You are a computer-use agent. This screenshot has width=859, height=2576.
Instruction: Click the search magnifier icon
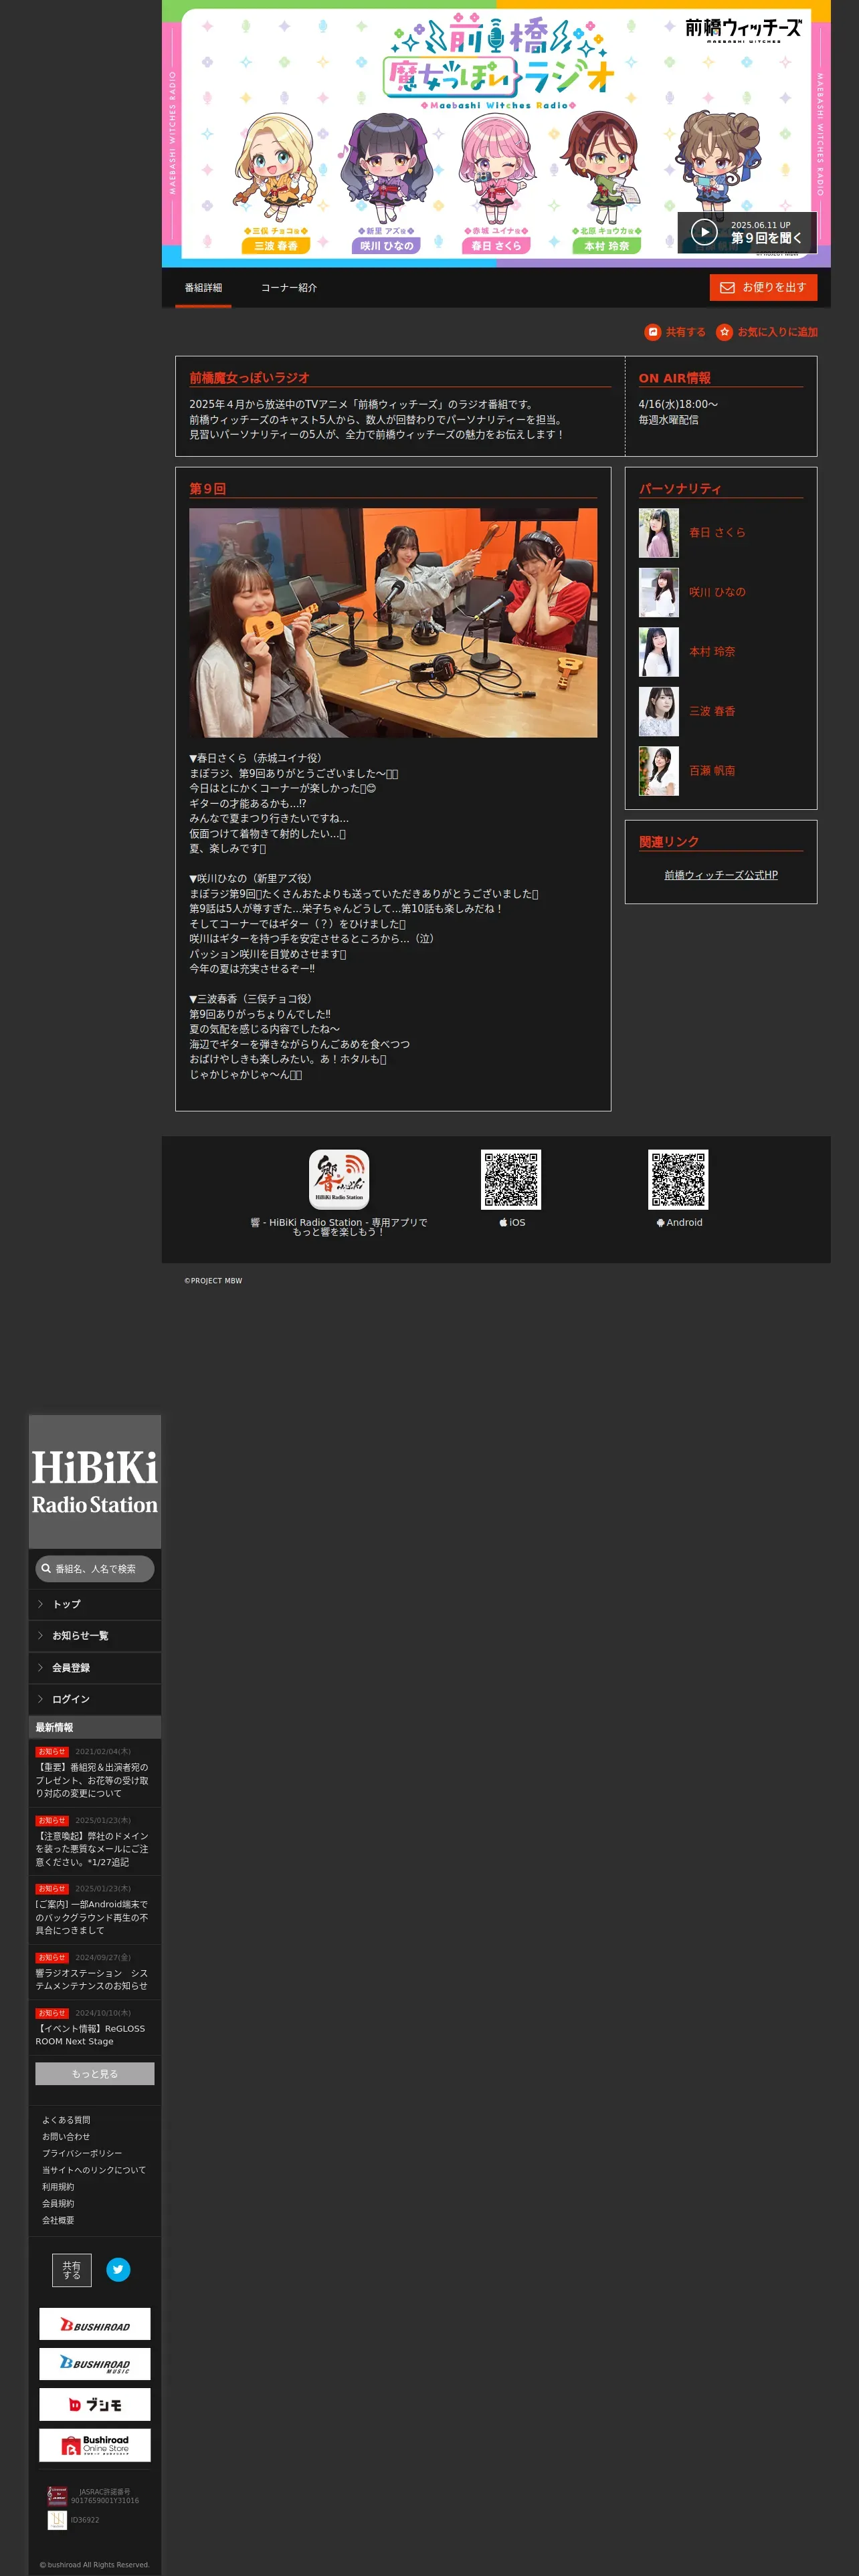[46, 1568]
